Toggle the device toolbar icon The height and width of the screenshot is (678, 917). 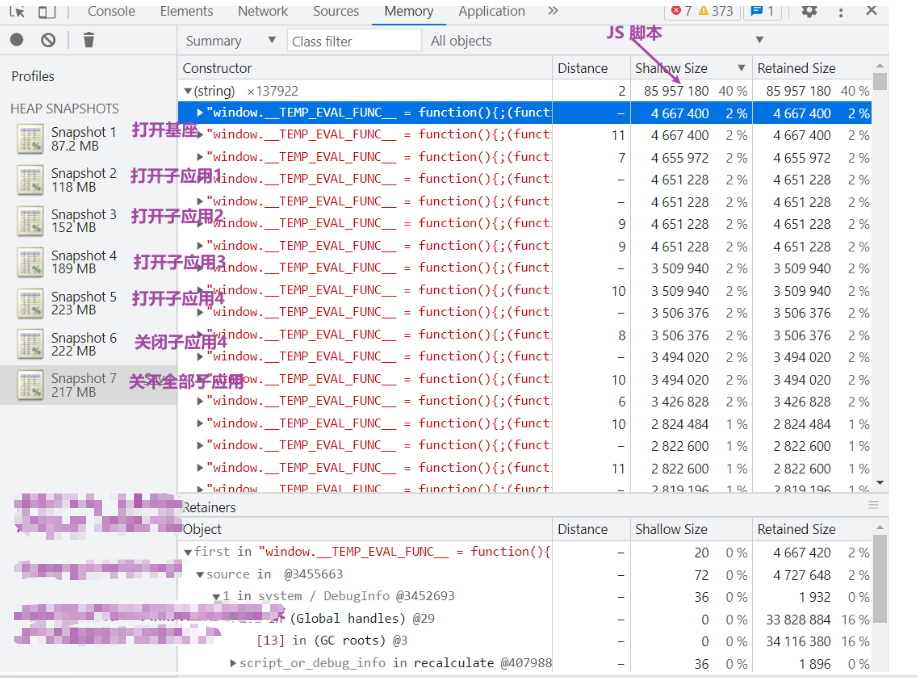pyautogui.click(x=47, y=11)
